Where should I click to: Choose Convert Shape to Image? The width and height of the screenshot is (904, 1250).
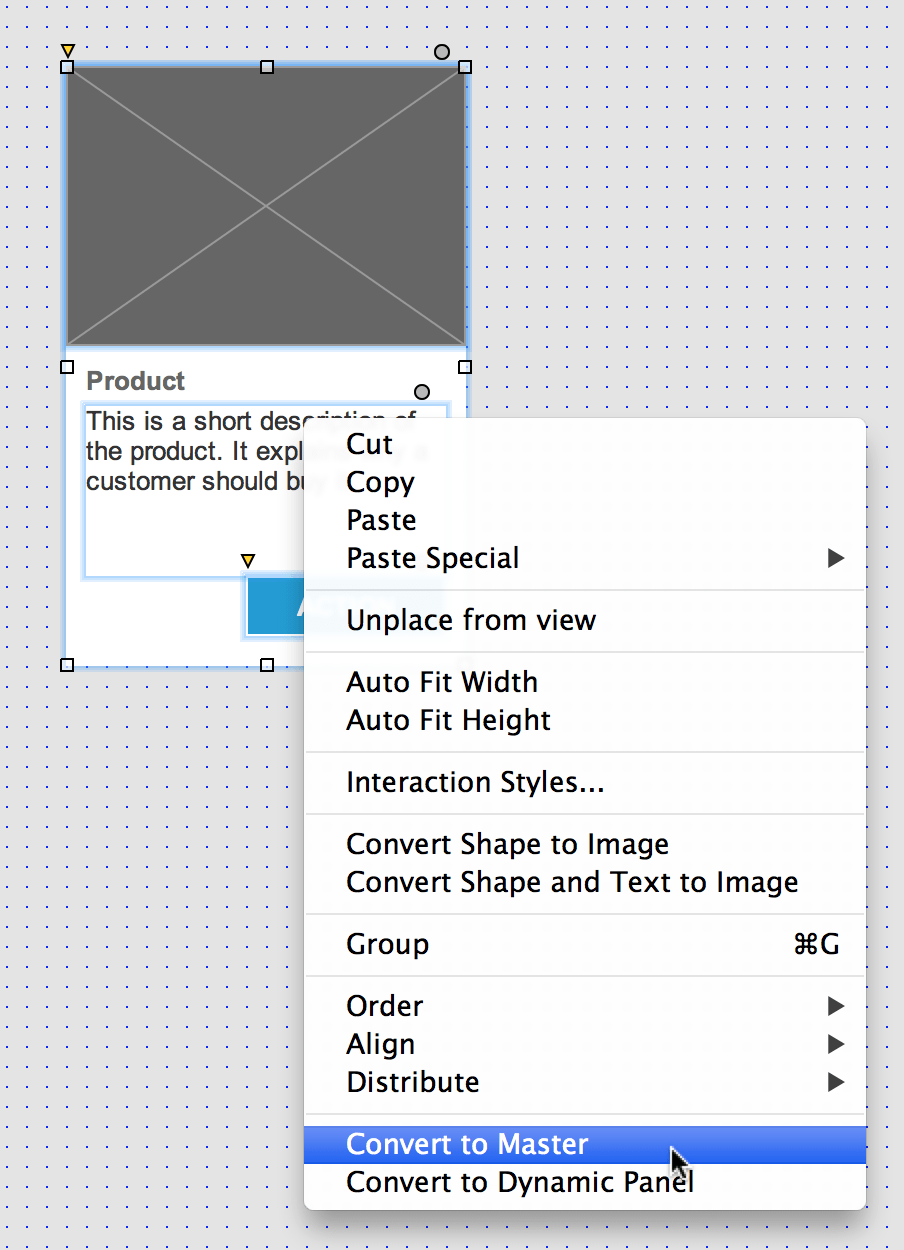(585, 844)
